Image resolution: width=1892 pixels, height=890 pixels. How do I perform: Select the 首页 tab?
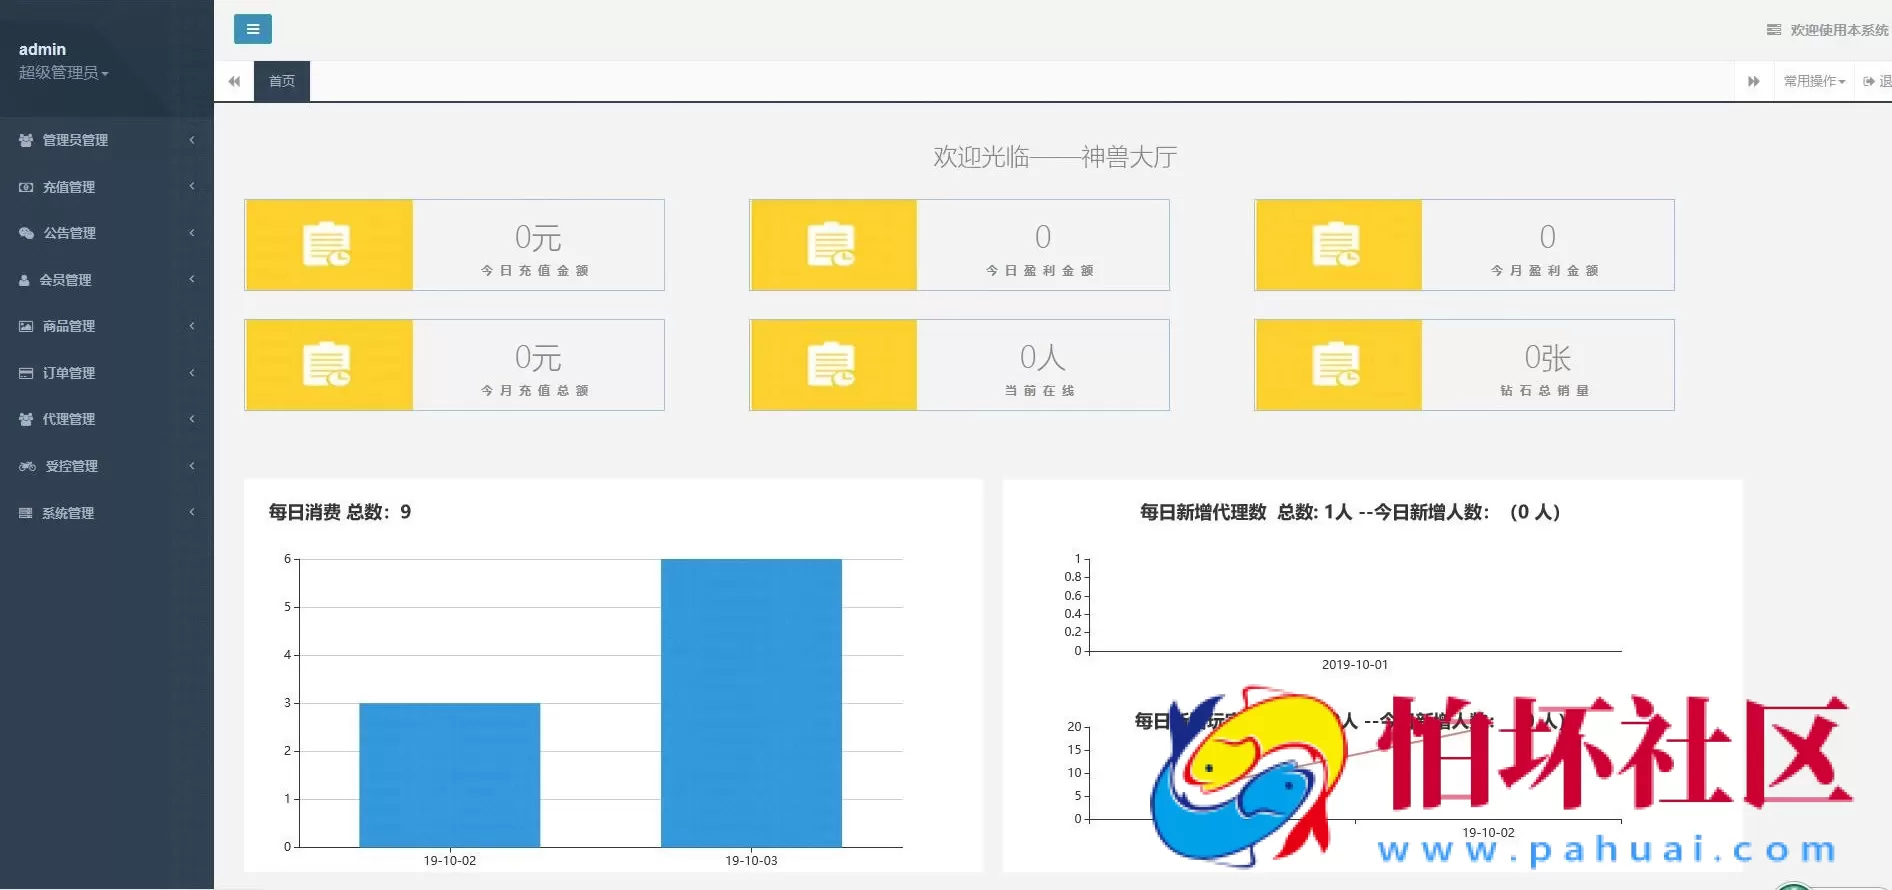click(x=282, y=81)
